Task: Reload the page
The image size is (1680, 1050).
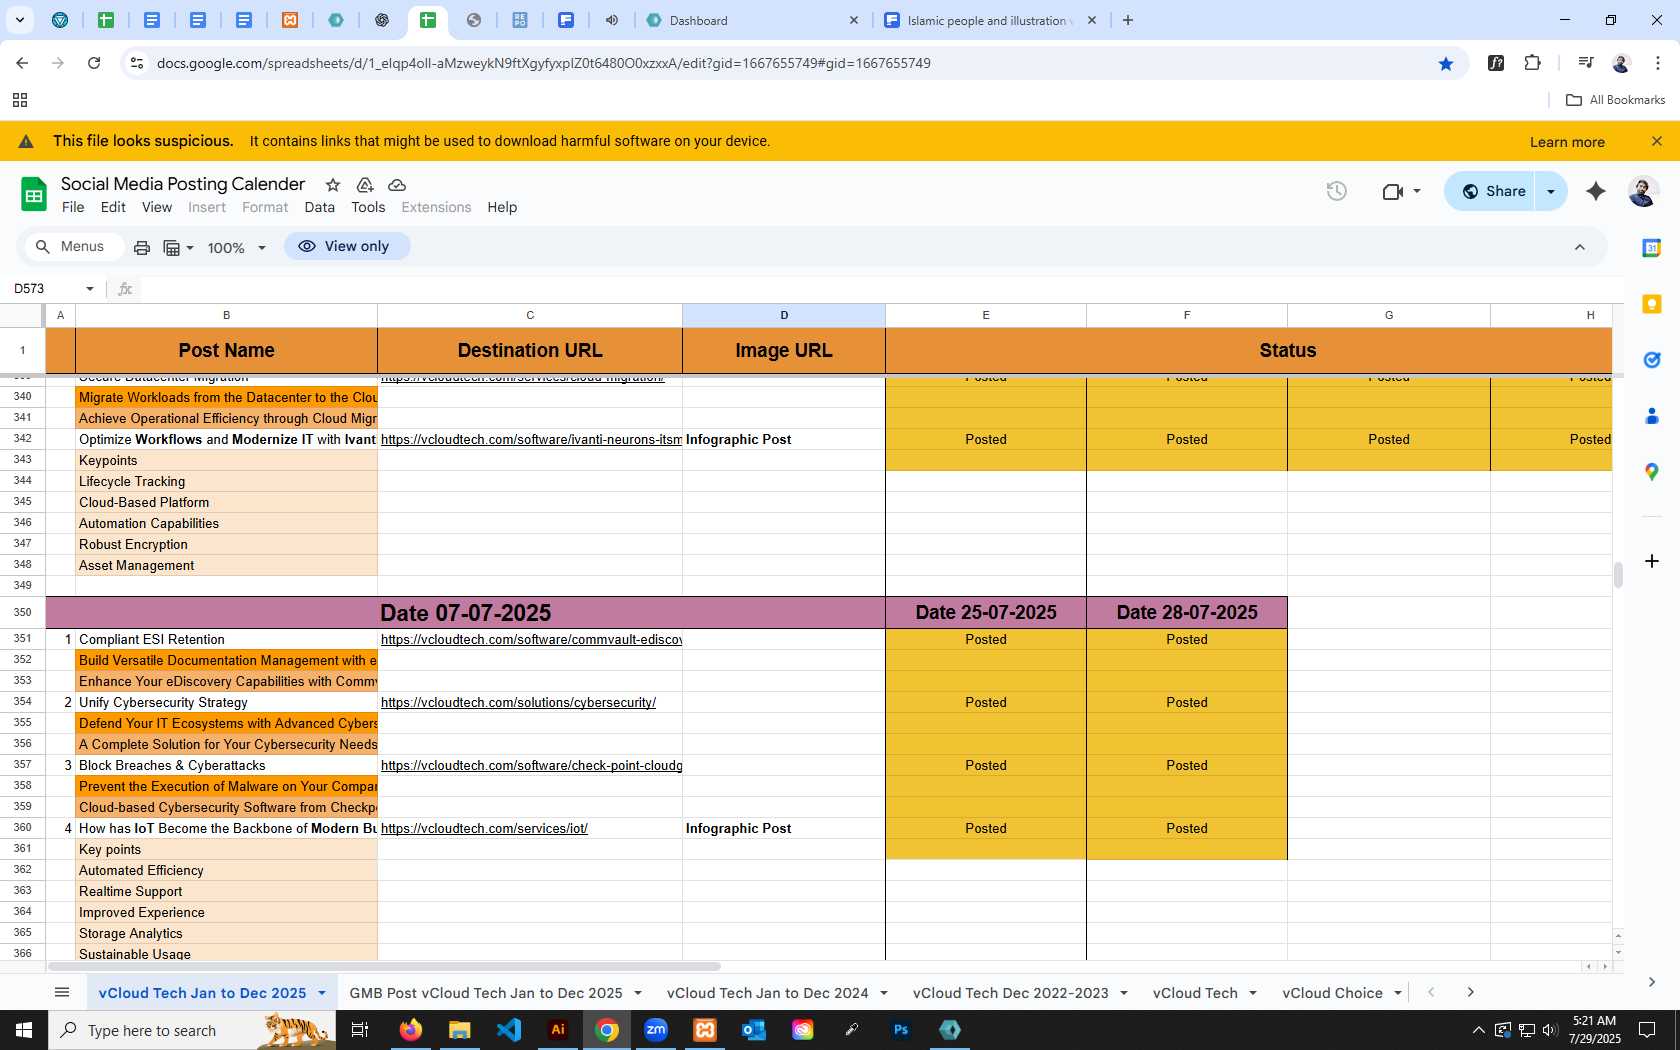Action: pyautogui.click(x=94, y=63)
